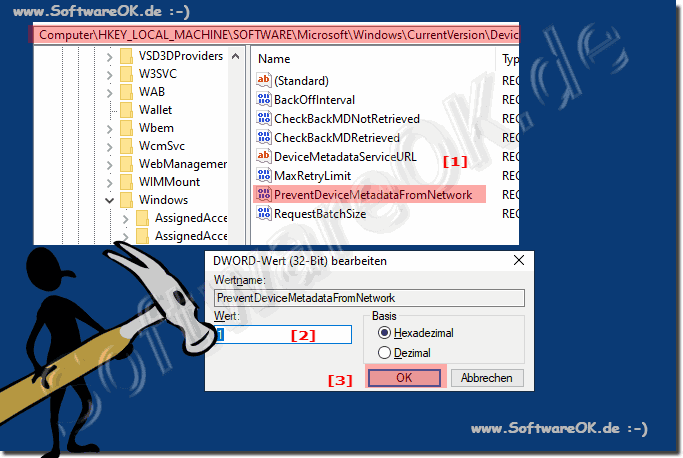This screenshot has height=458, width=683.
Task: Click the DeviceMetadataServiceURL string icon
Action: tap(264, 156)
